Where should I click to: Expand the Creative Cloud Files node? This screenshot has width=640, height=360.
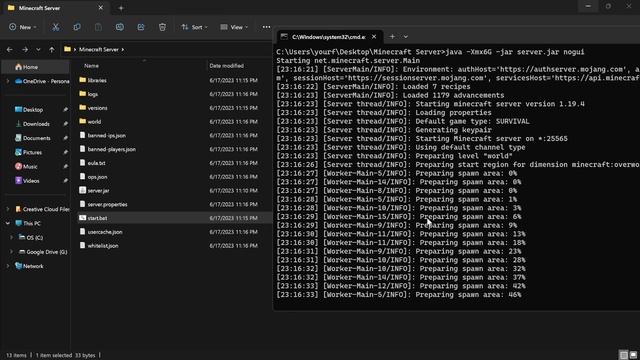click(7, 209)
